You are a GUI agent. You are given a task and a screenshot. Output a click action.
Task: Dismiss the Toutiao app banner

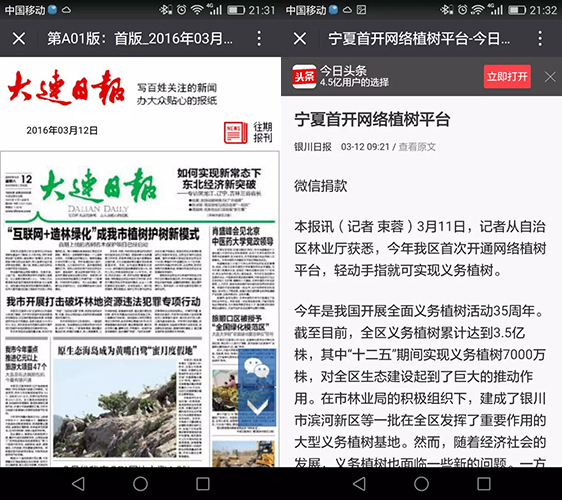coord(550,76)
